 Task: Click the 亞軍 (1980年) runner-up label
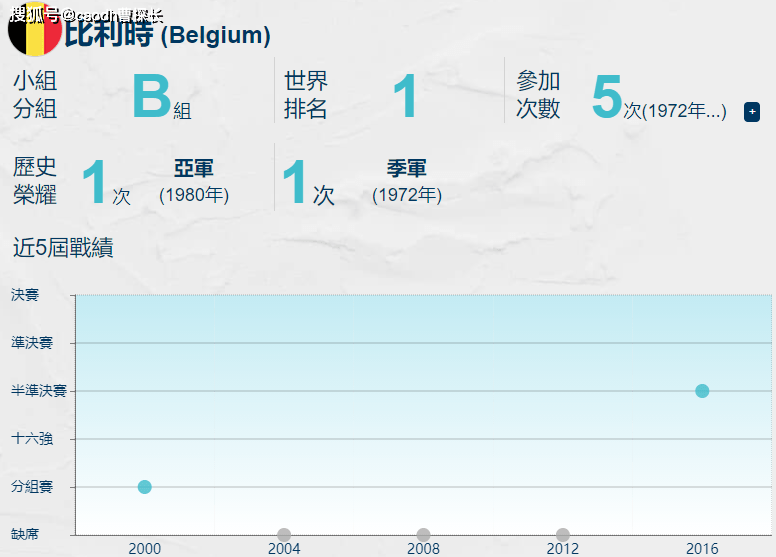(194, 182)
